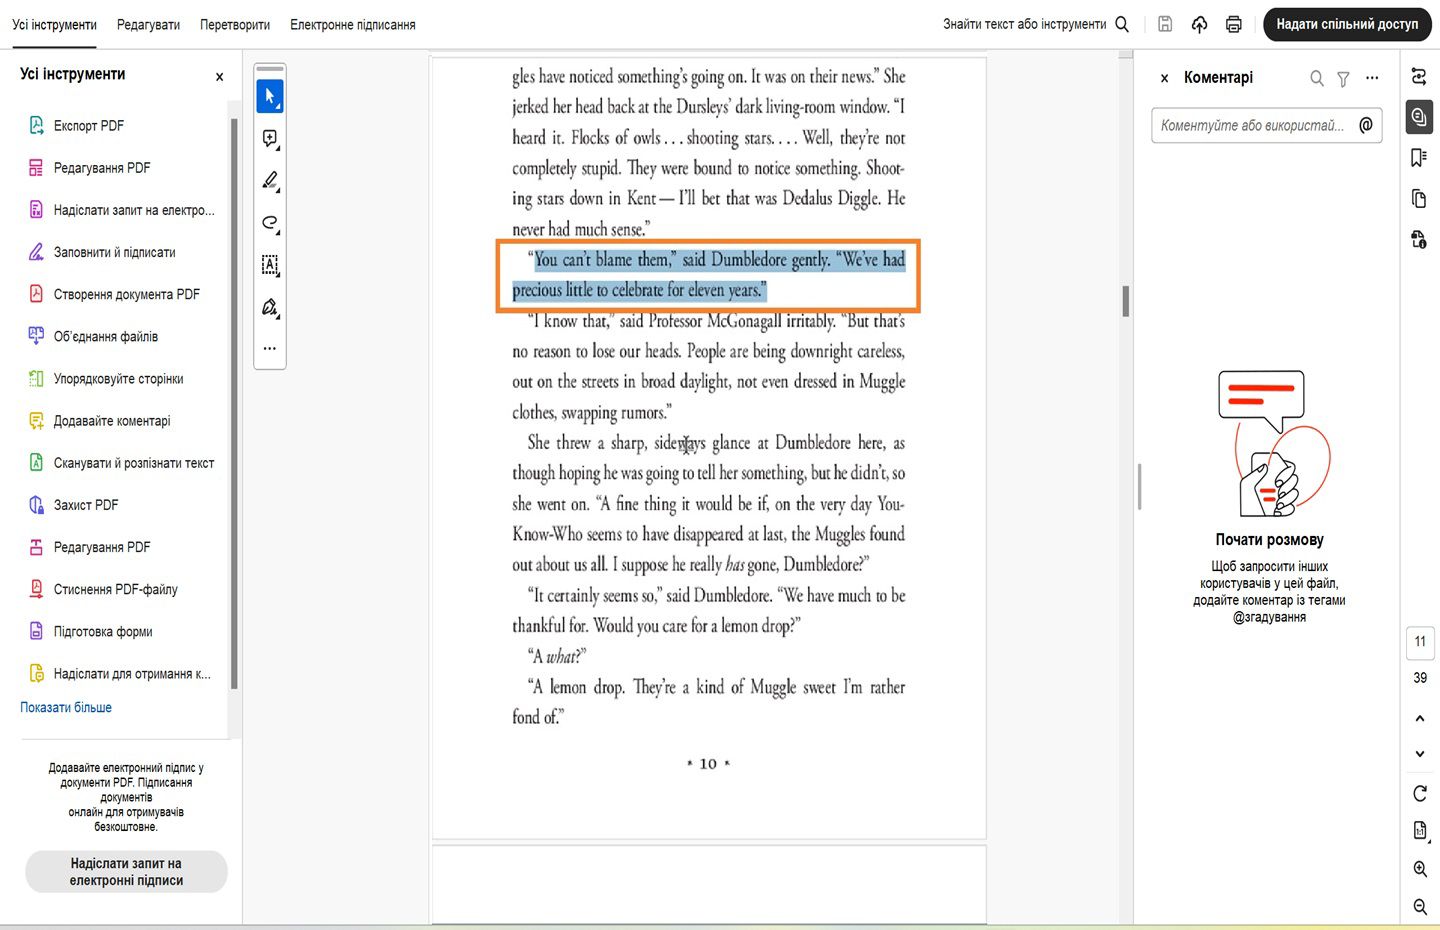Add a comment with the sticky note tool
This screenshot has height=930, width=1440.
270,139
